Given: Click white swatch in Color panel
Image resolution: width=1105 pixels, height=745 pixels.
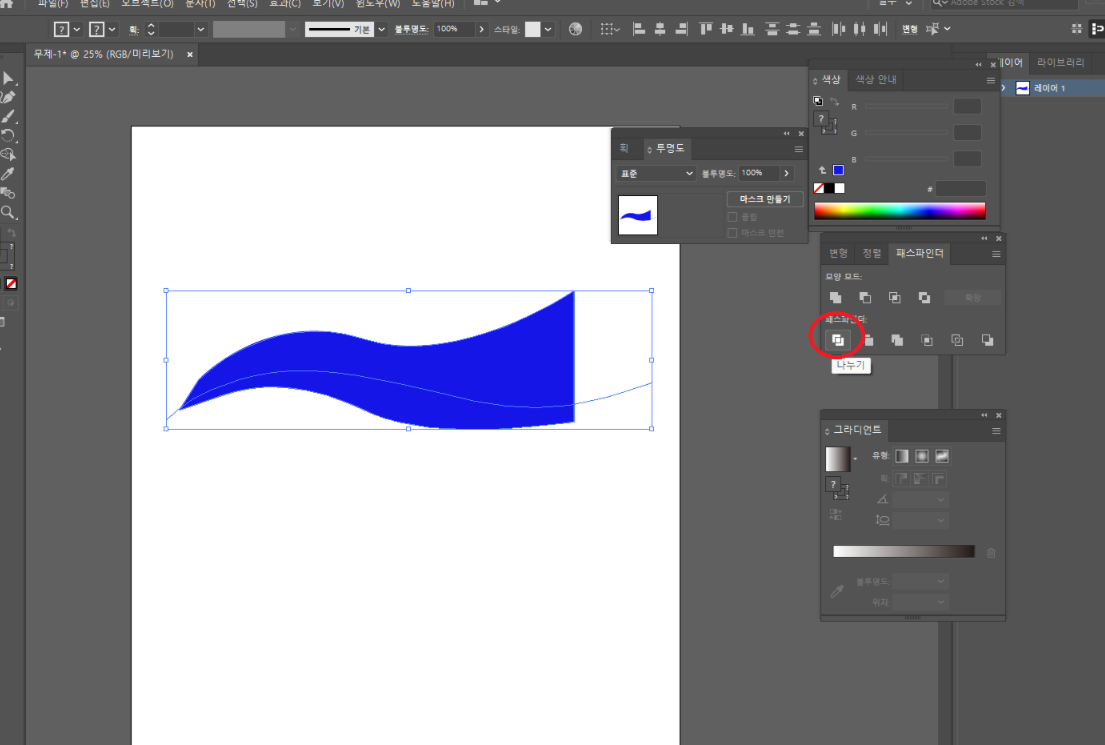Looking at the screenshot, I should coord(839,188).
